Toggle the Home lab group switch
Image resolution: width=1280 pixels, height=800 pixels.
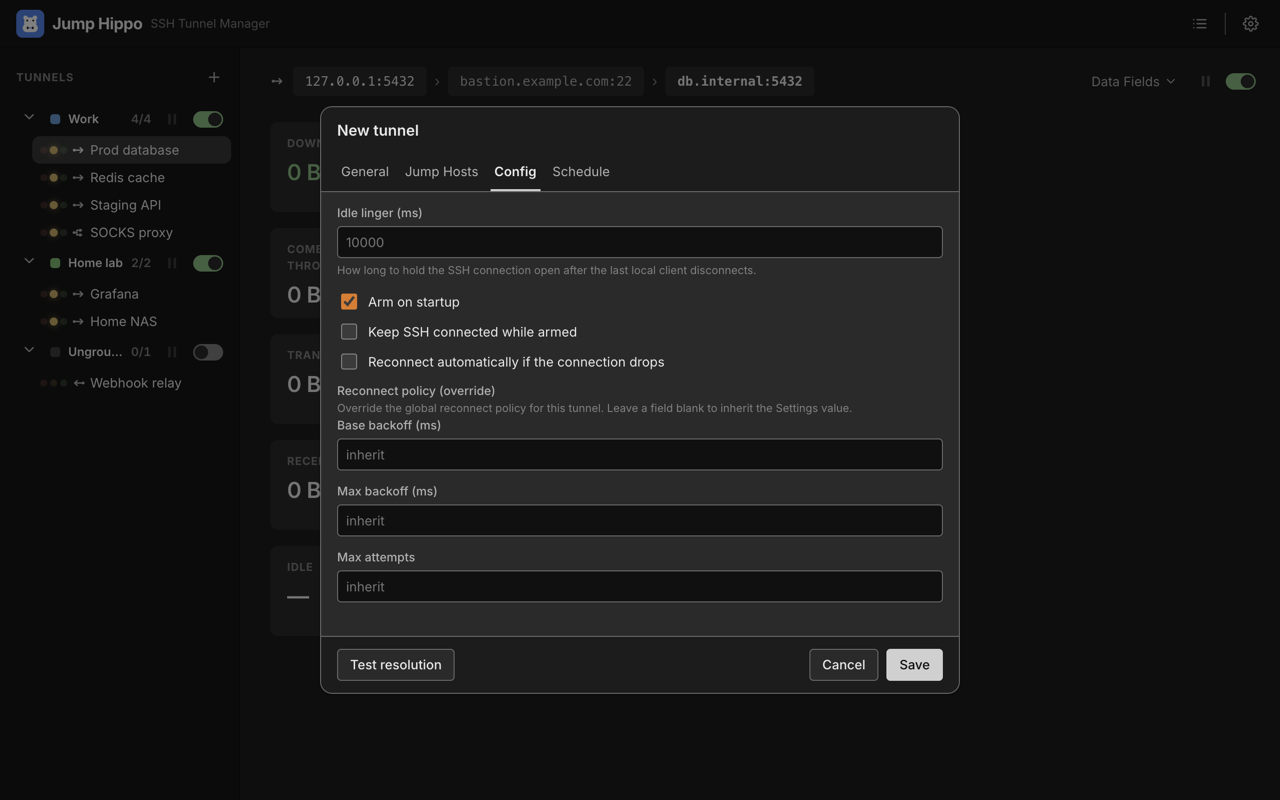[x=208, y=263]
